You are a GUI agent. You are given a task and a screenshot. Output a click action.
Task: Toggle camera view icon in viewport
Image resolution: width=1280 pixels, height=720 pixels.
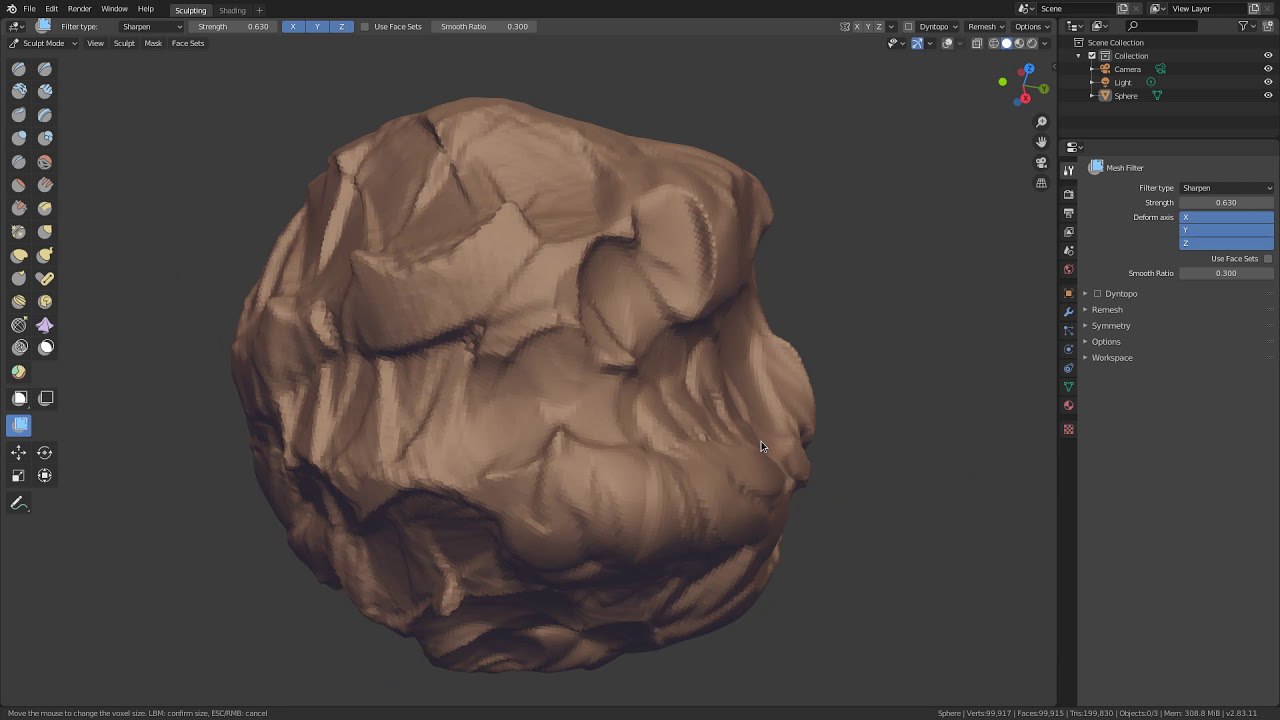click(1041, 163)
